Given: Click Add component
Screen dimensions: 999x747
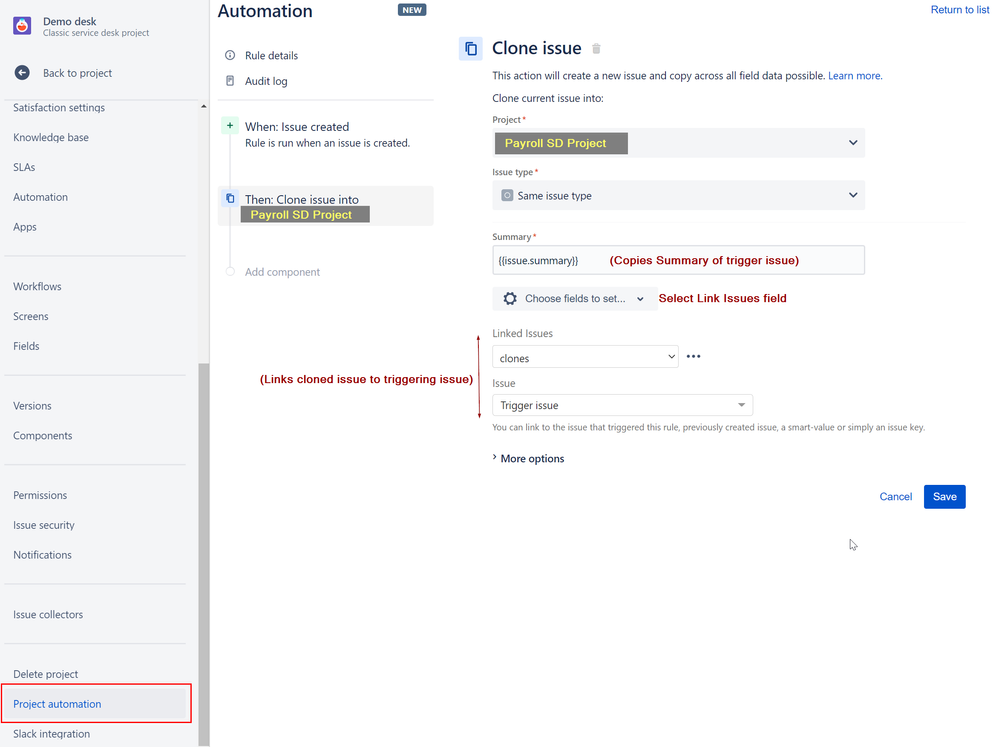Looking at the screenshot, I should pyautogui.click(x=282, y=272).
